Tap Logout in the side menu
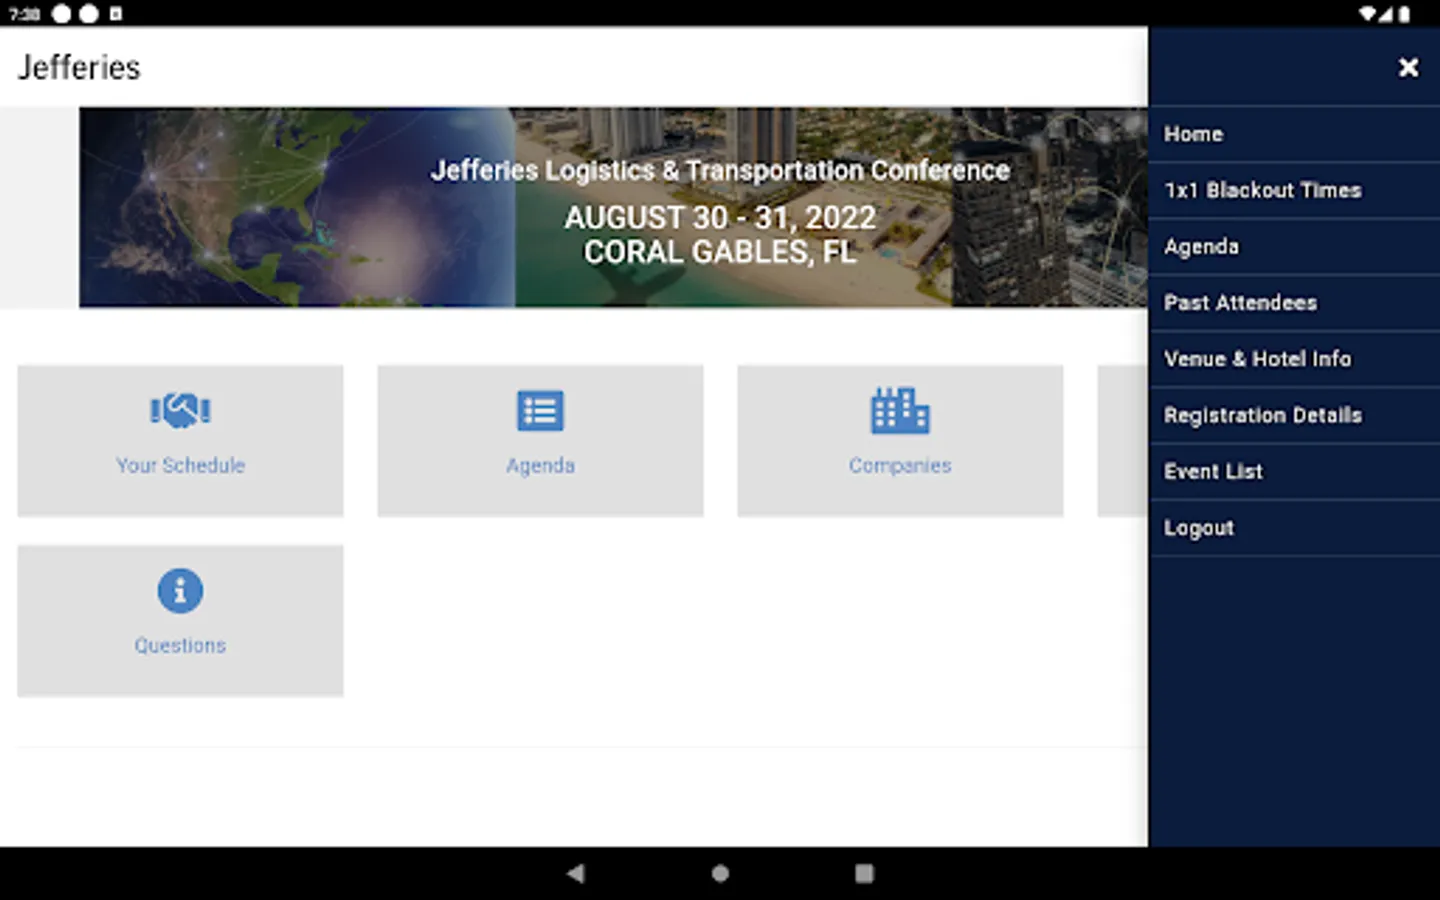 (1294, 528)
